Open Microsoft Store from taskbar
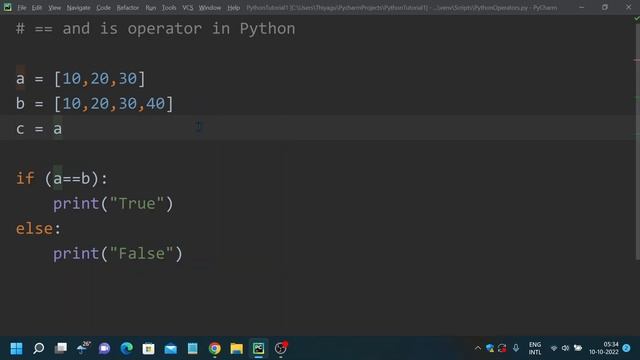The image size is (640, 360). tap(149, 348)
